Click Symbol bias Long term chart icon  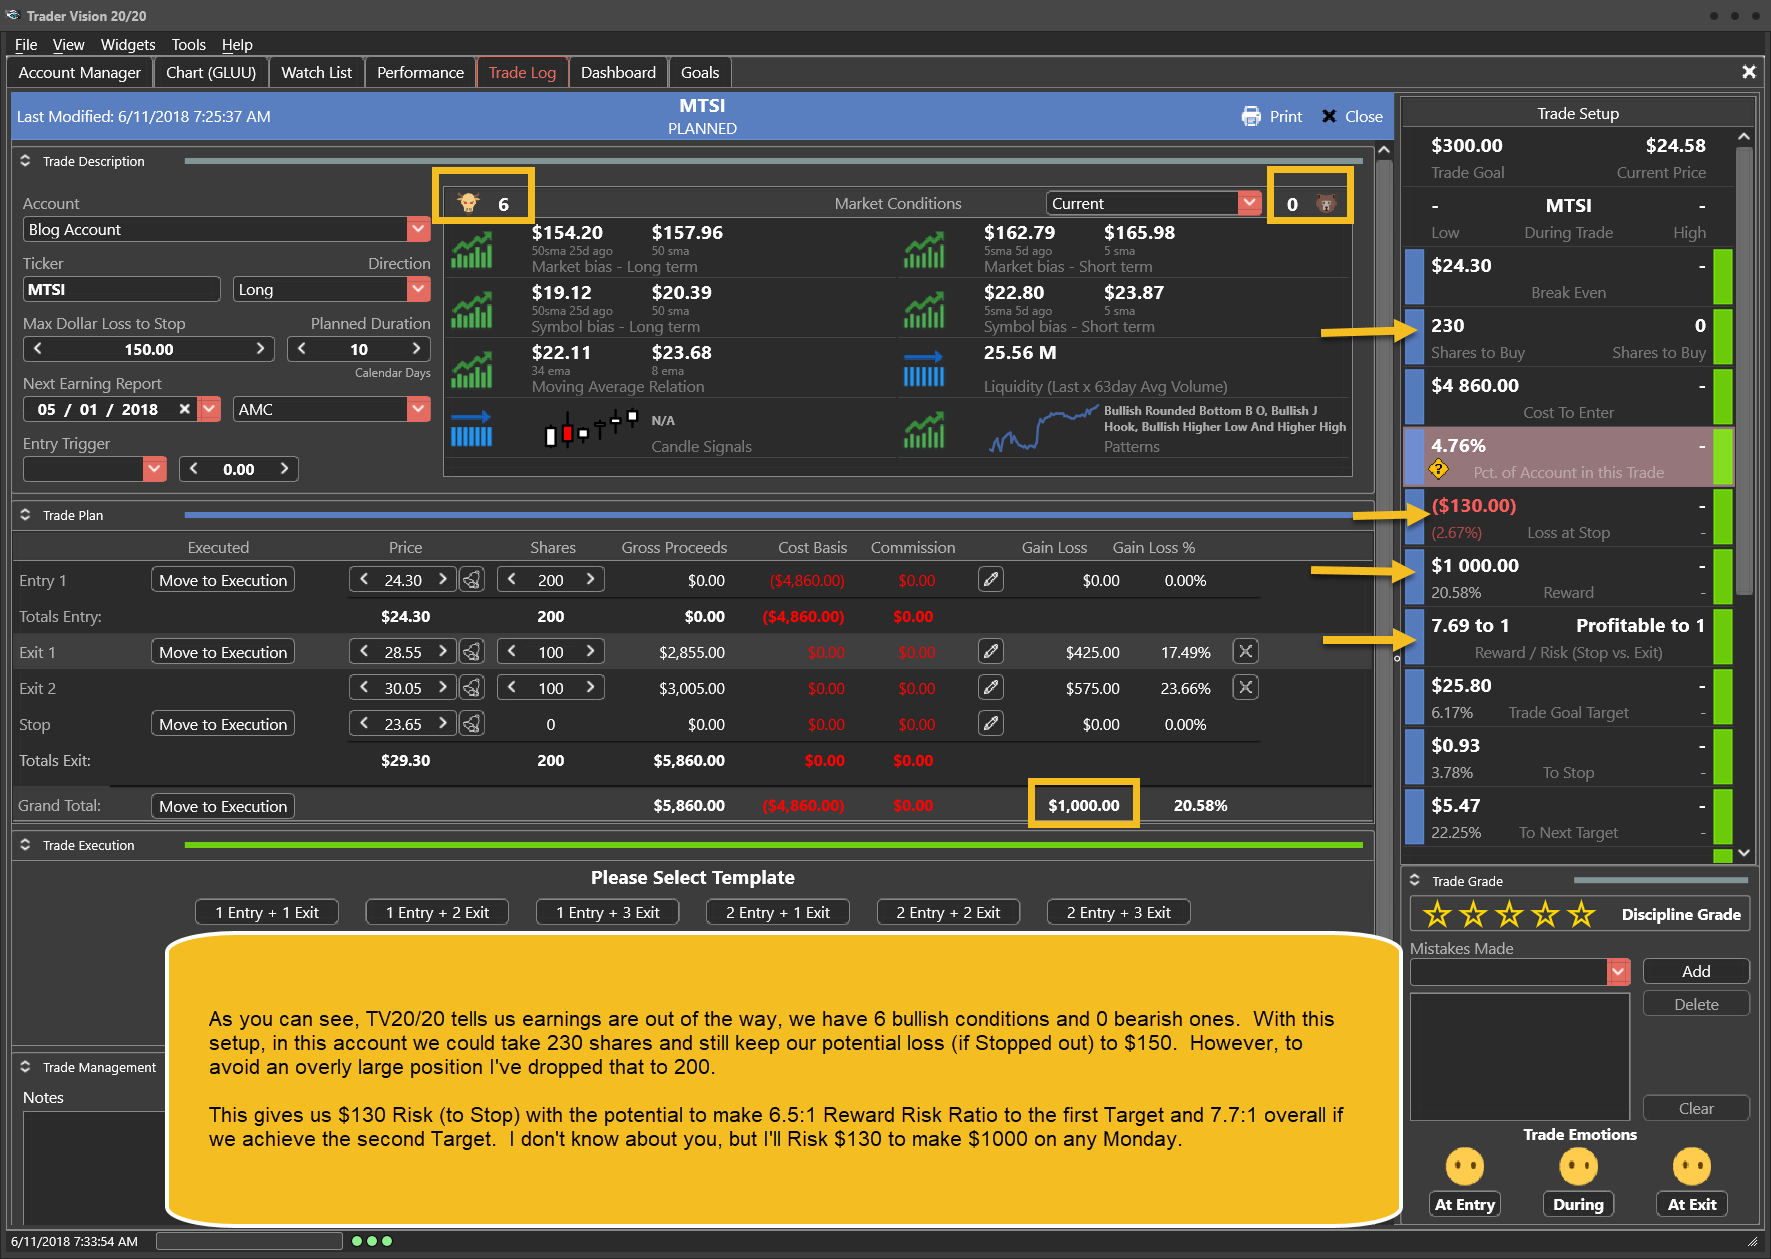point(471,310)
